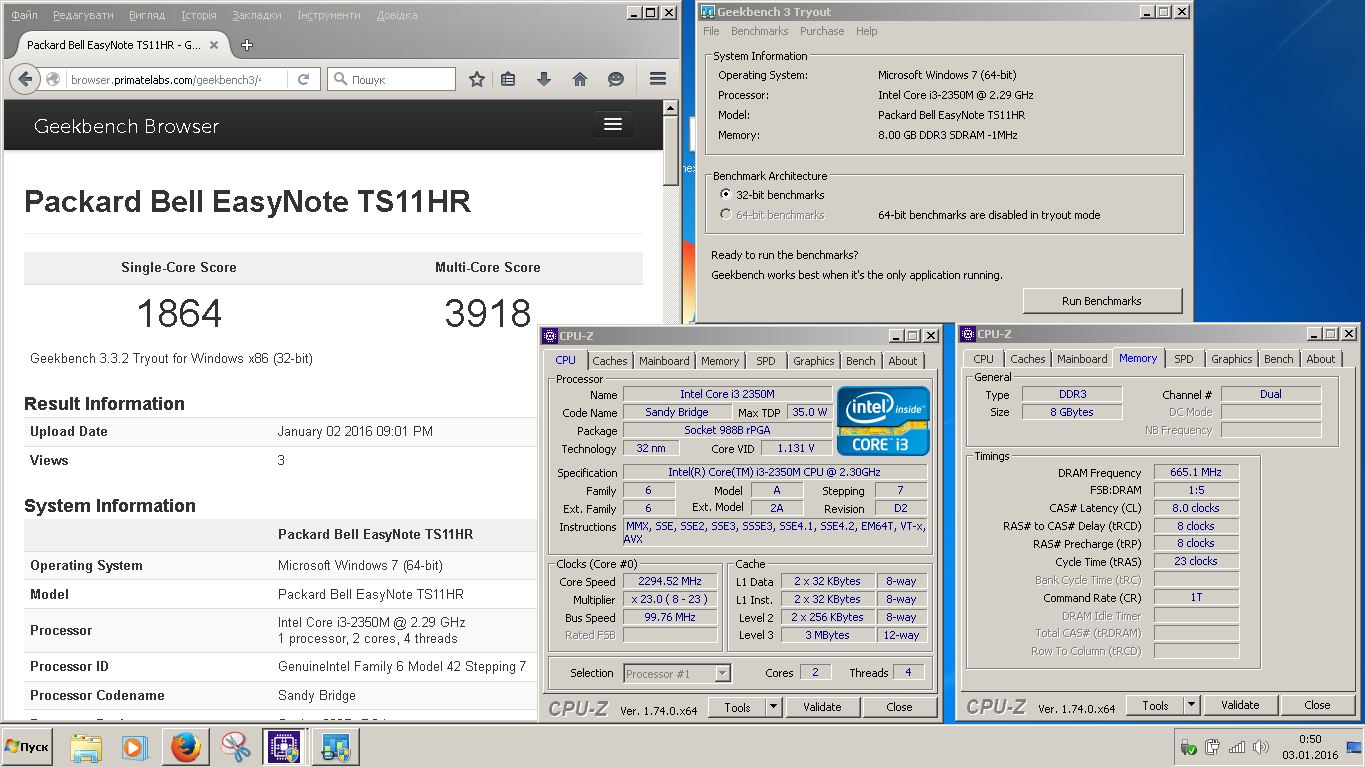The image size is (1365, 767).
Task: Switch to Firefox on the taskbar
Action: pos(185,747)
